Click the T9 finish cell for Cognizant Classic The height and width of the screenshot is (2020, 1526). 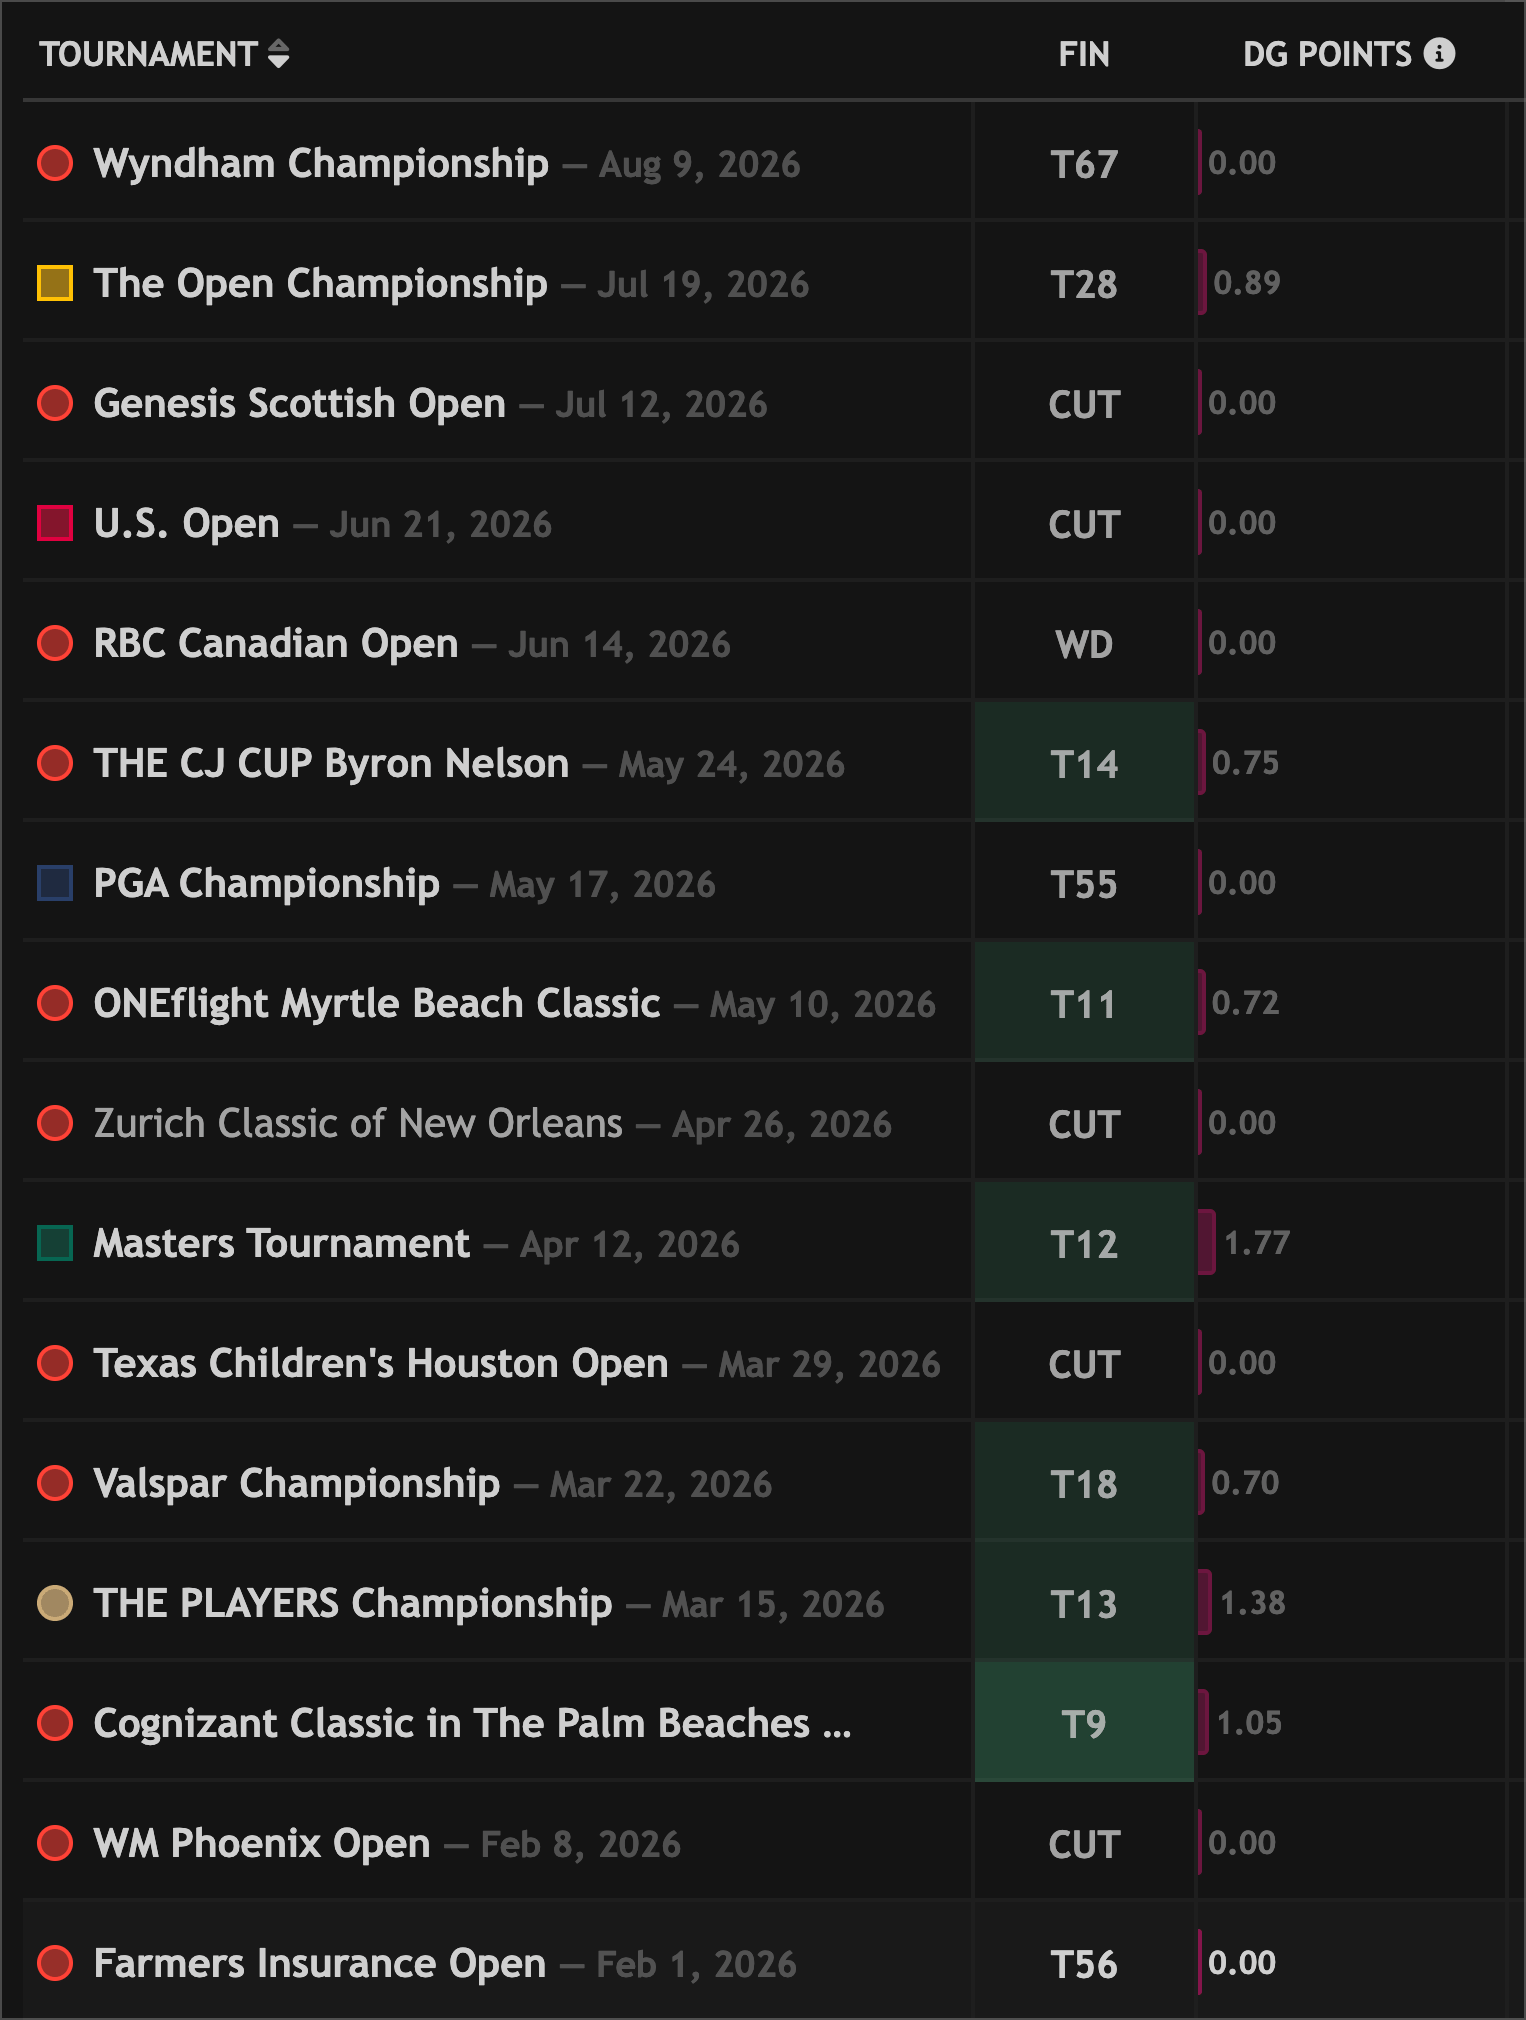(1084, 1722)
